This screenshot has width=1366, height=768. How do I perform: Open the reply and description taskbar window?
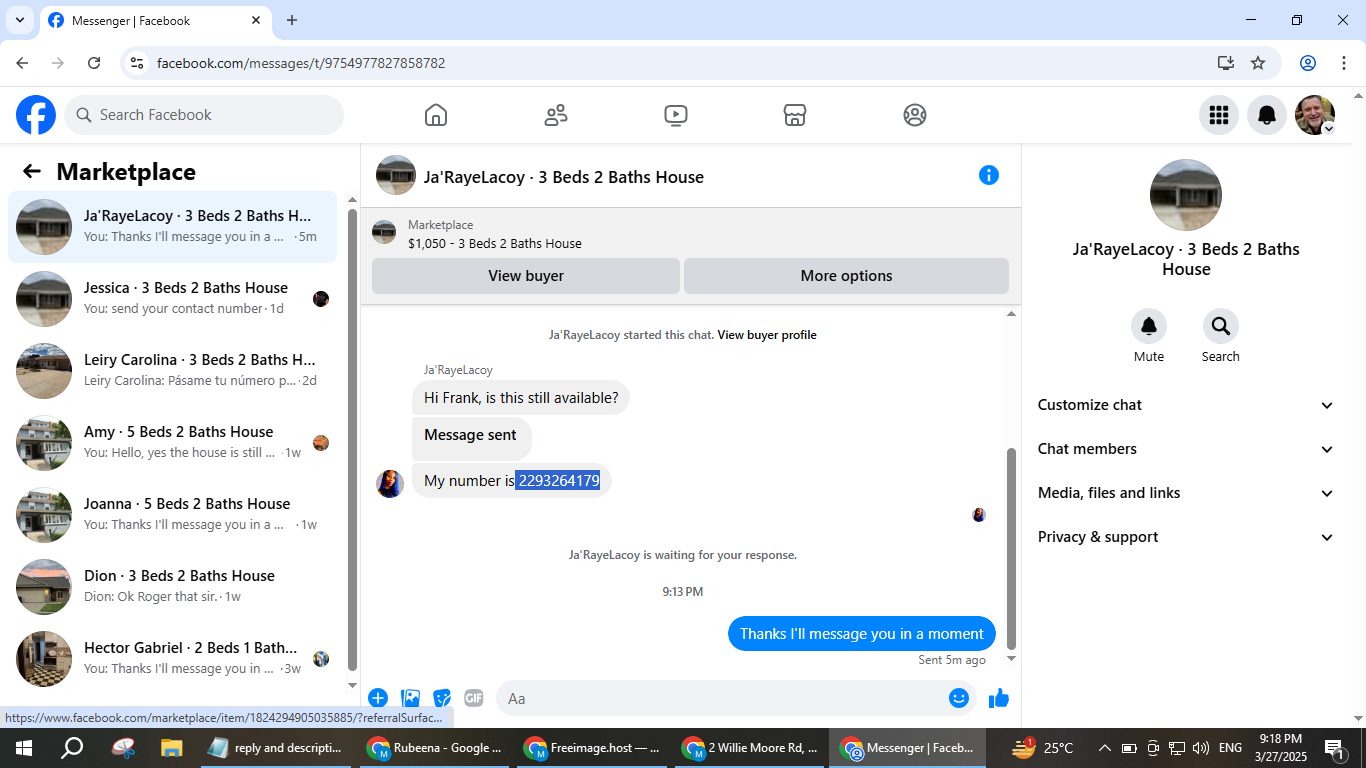(x=277, y=748)
